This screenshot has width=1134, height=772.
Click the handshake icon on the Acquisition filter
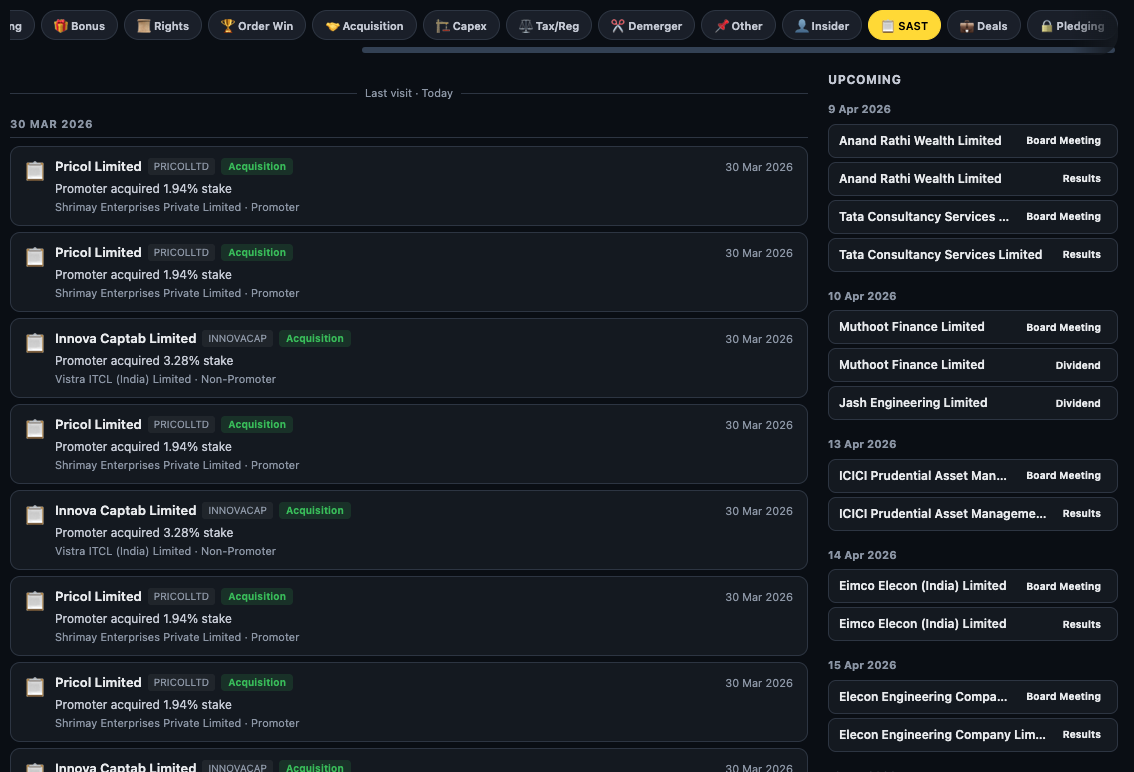click(333, 26)
